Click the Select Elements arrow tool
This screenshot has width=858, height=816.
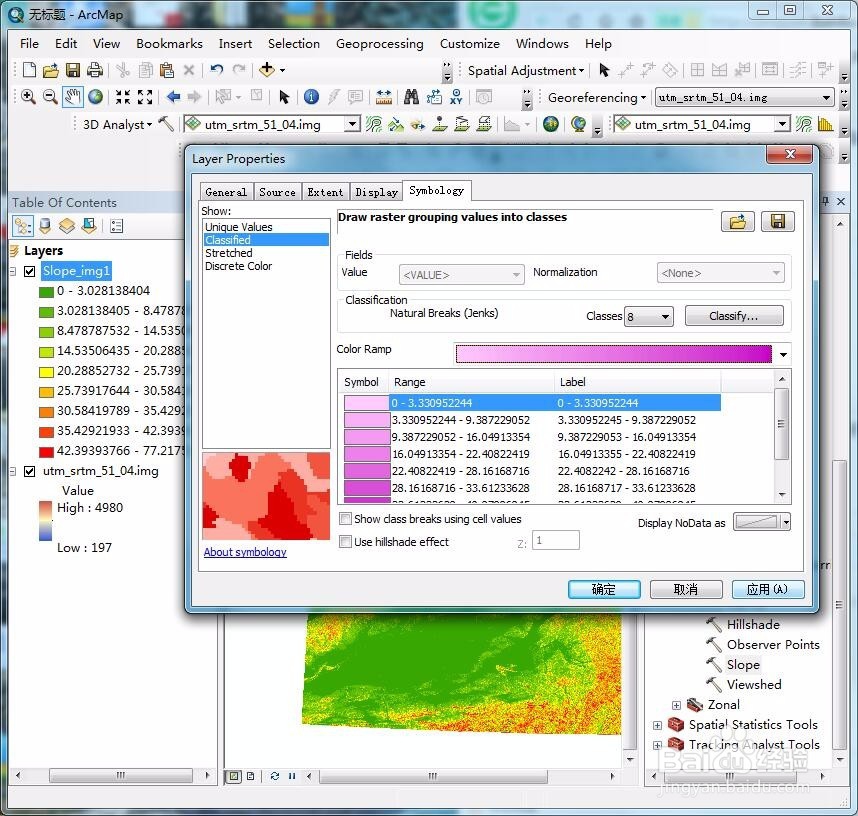(x=283, y=97)
